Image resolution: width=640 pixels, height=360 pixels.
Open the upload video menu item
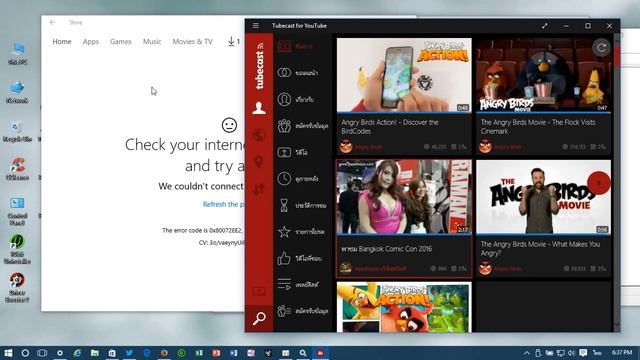[x=302, y=152]
